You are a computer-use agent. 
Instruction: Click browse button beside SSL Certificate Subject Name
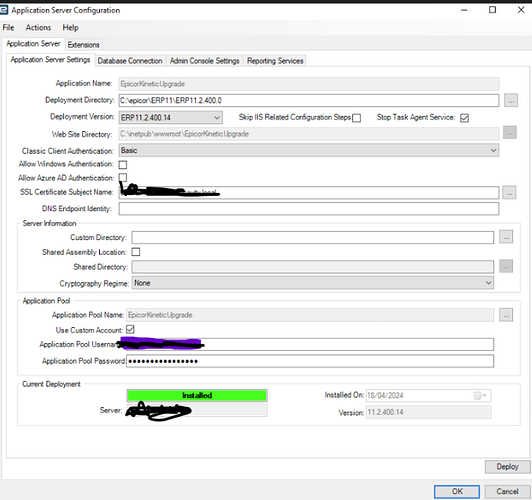click(x=509, y=193)
